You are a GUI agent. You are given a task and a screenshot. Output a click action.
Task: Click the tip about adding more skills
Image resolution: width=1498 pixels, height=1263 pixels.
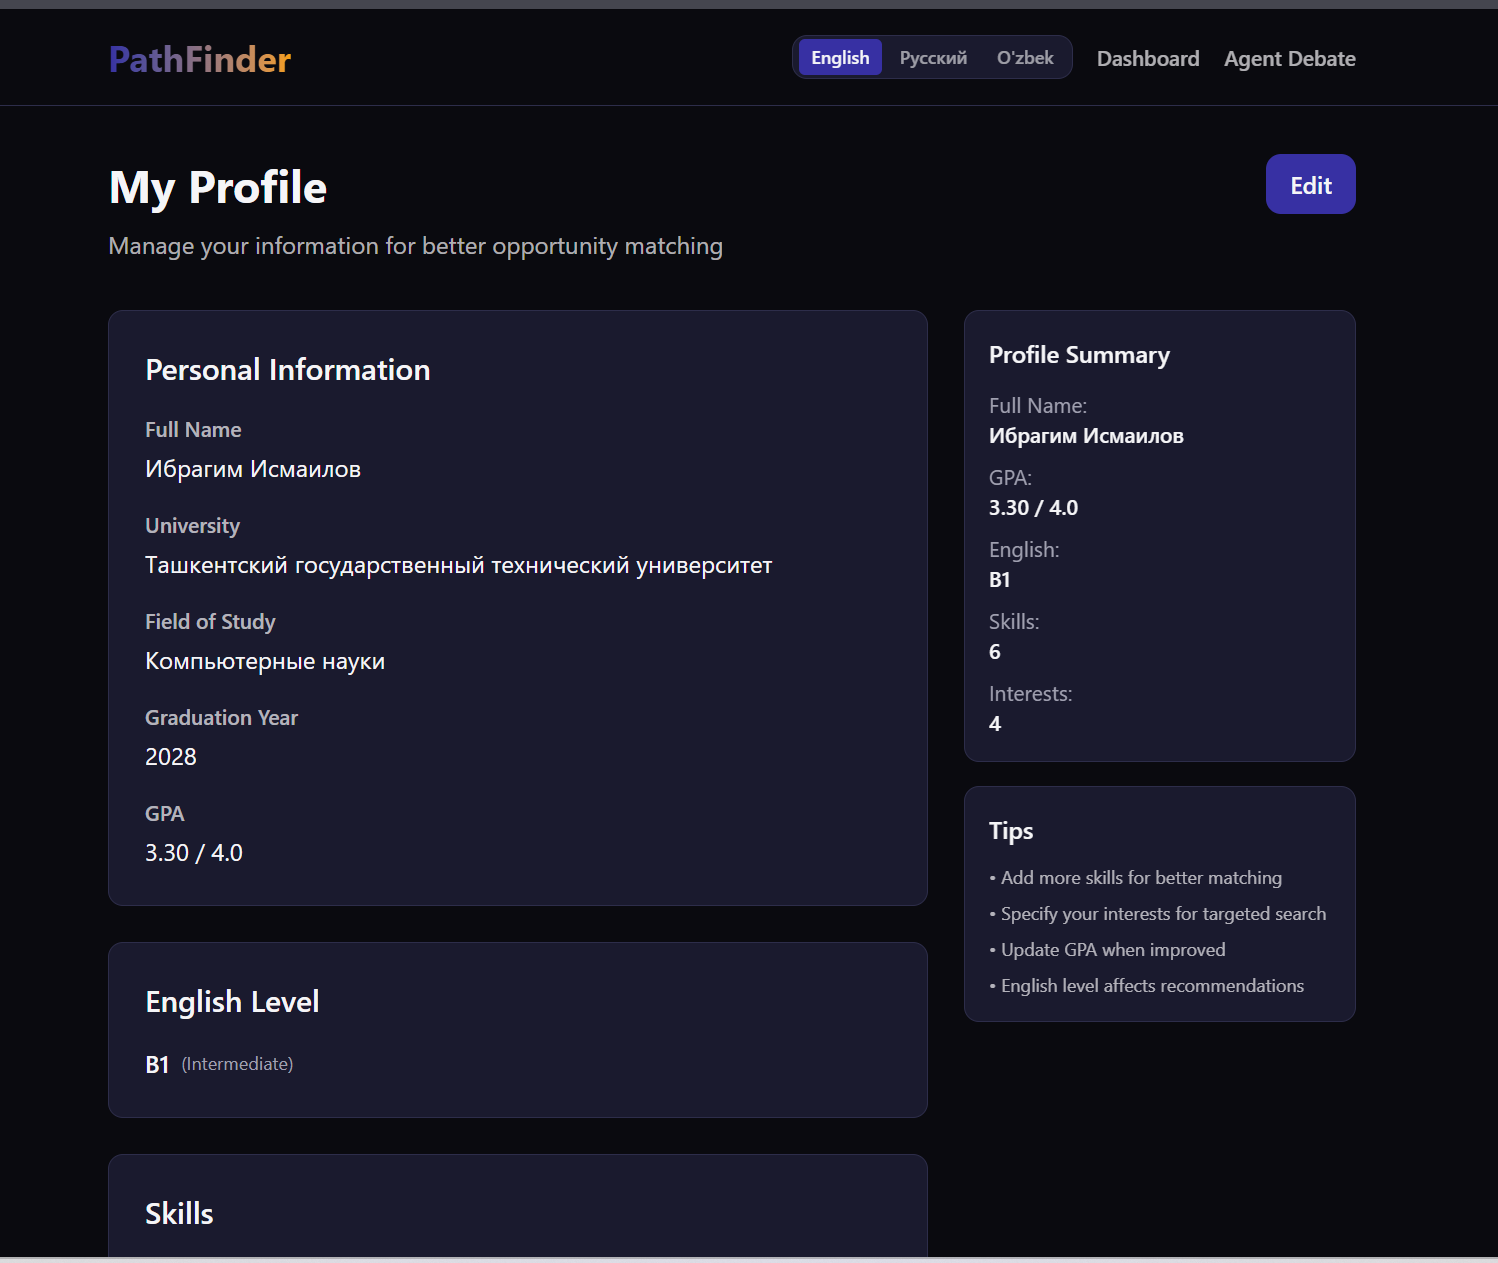1136,878
